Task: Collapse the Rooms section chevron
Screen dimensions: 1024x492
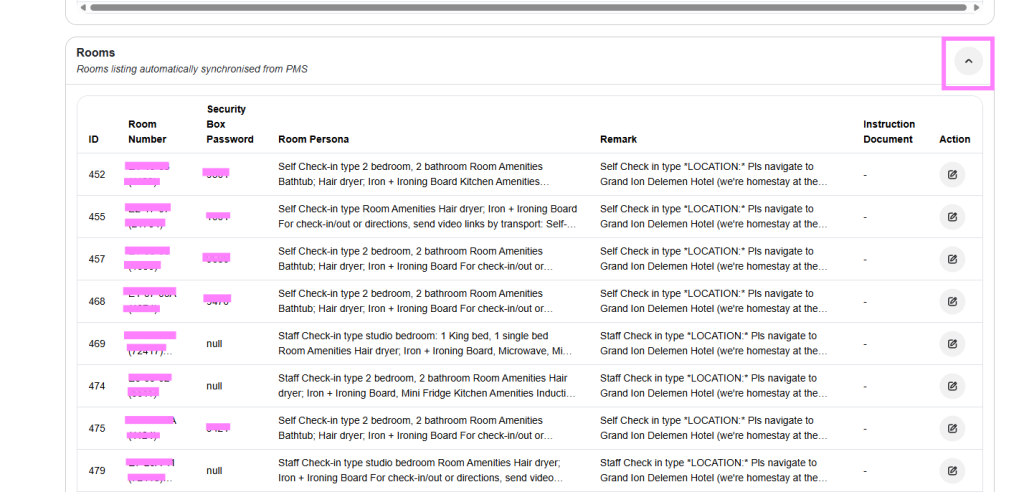Action: tap(967, 62)
